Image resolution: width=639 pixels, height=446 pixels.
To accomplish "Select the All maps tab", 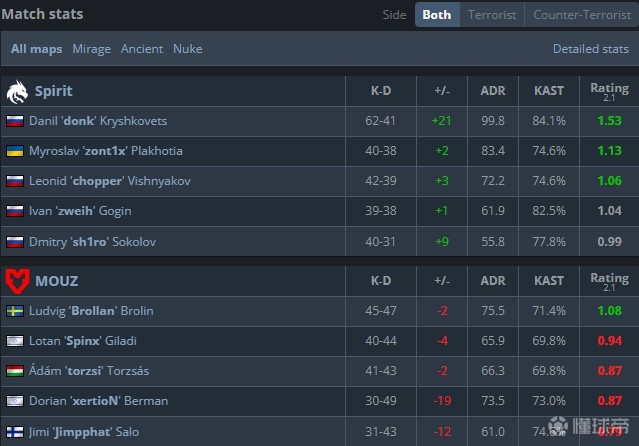I will pos(37,49).
